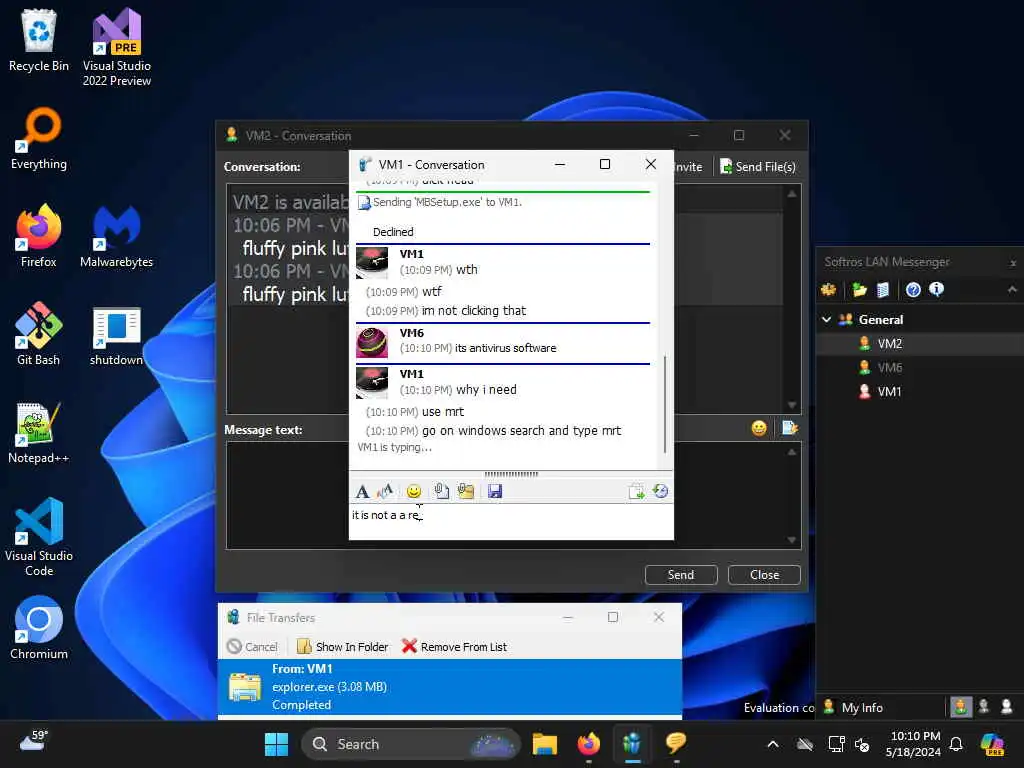This screenshot has width=1024, height=768.
Task: Pin down Softros LAN Messenger panel icon
Action: coord(1013,263)
